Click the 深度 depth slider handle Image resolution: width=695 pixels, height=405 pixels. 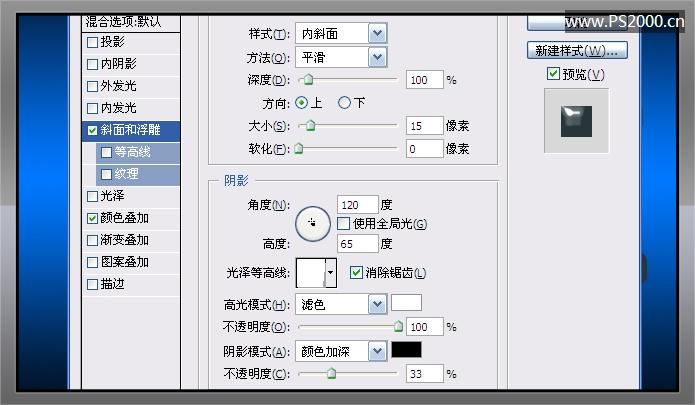308,80
